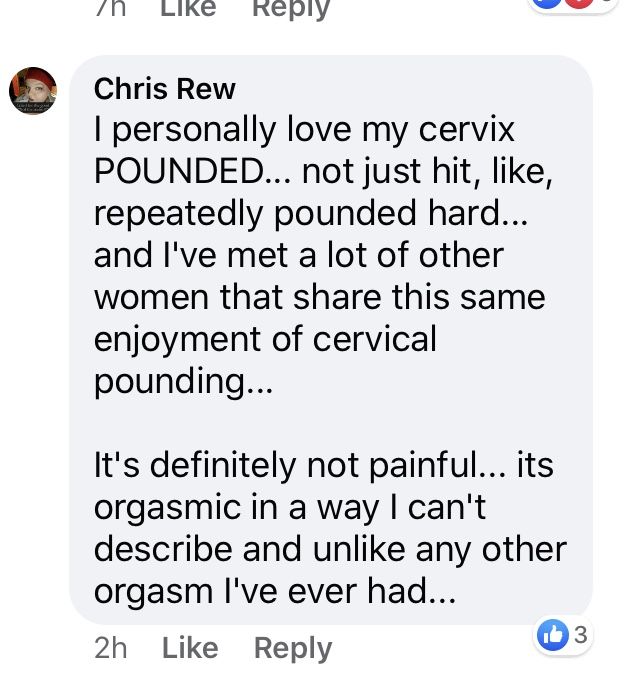Click the red love reaction icon above

578,3
